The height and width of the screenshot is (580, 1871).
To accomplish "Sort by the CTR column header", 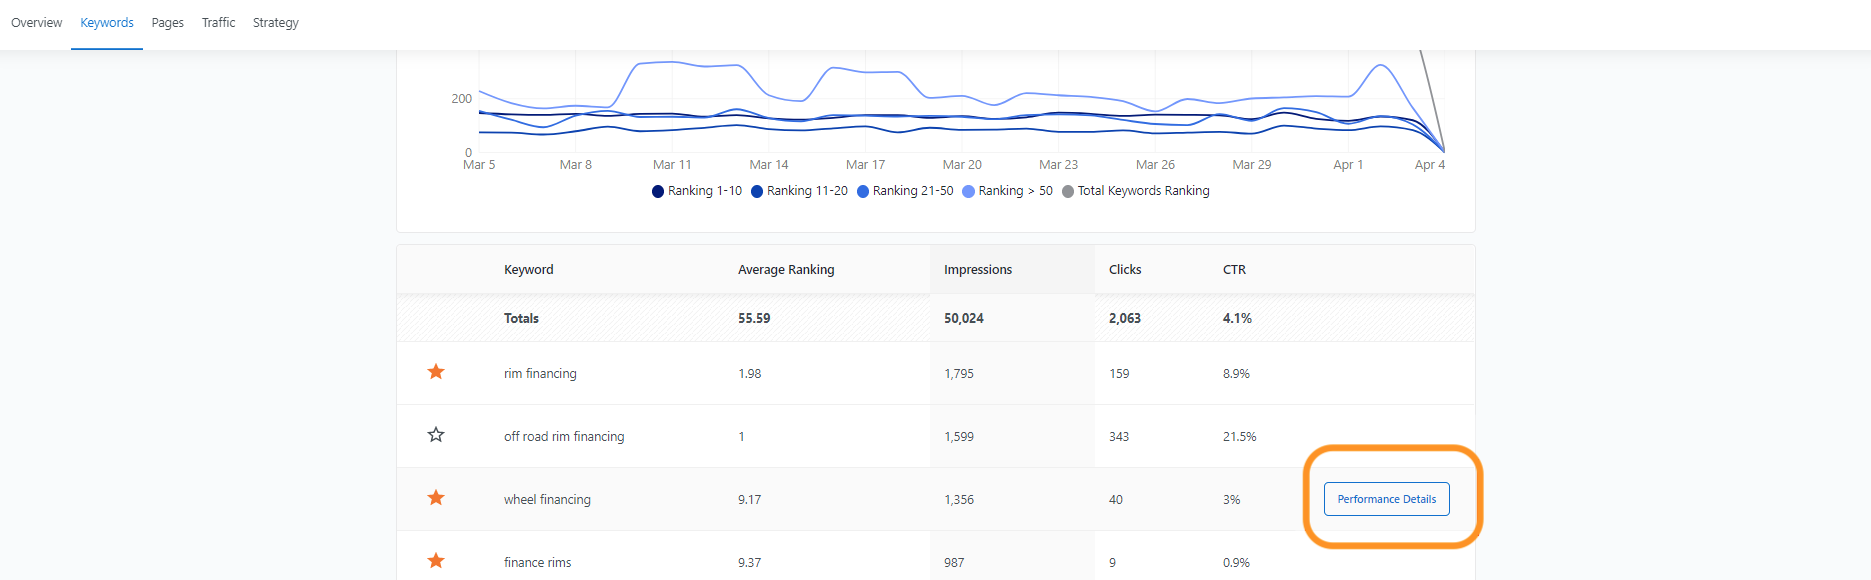I will pos(1235,270).
